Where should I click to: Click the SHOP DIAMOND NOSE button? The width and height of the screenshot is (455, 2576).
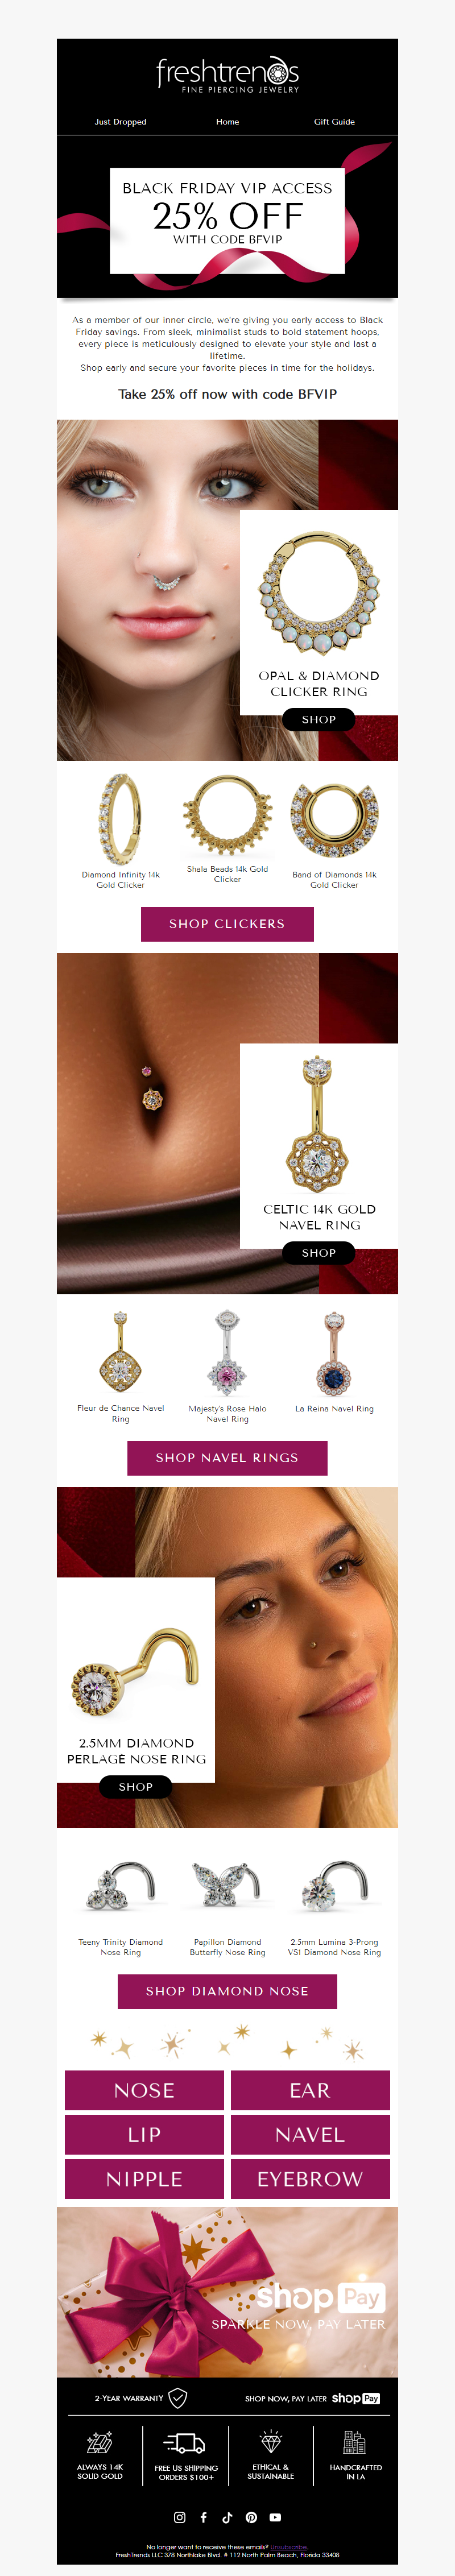point(227,1991)
